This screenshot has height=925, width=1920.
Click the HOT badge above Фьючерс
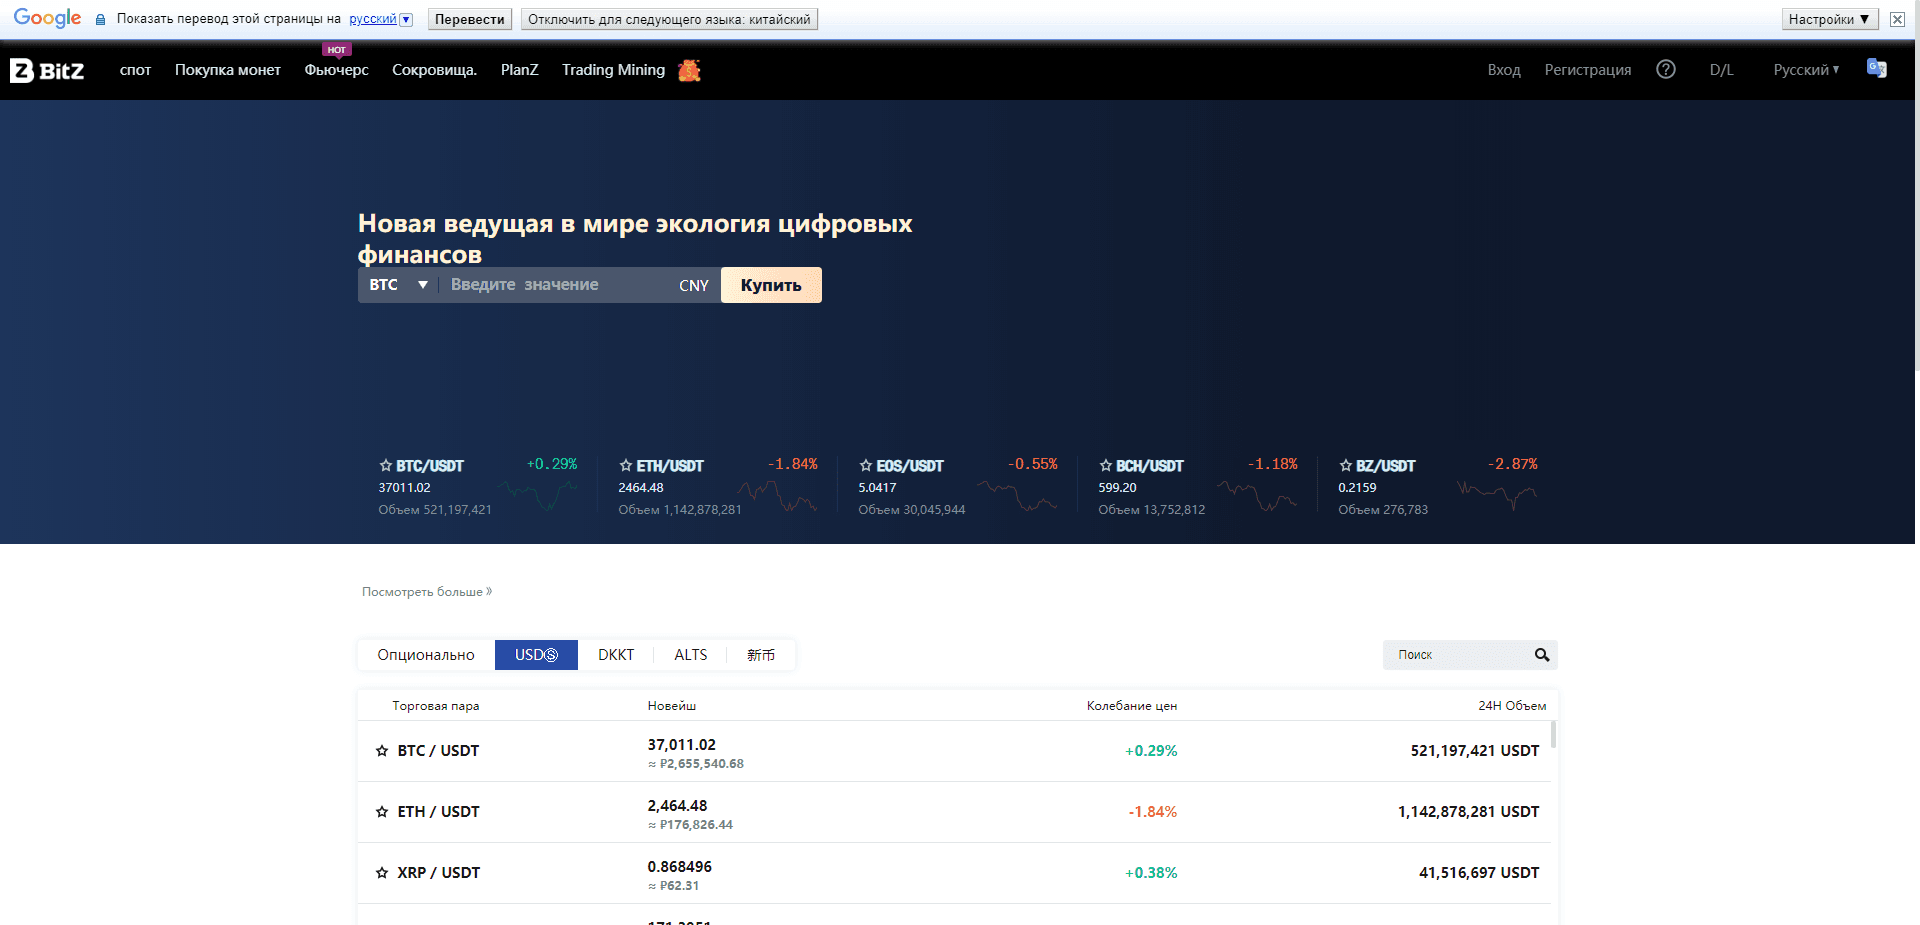[x=336, y=48]
